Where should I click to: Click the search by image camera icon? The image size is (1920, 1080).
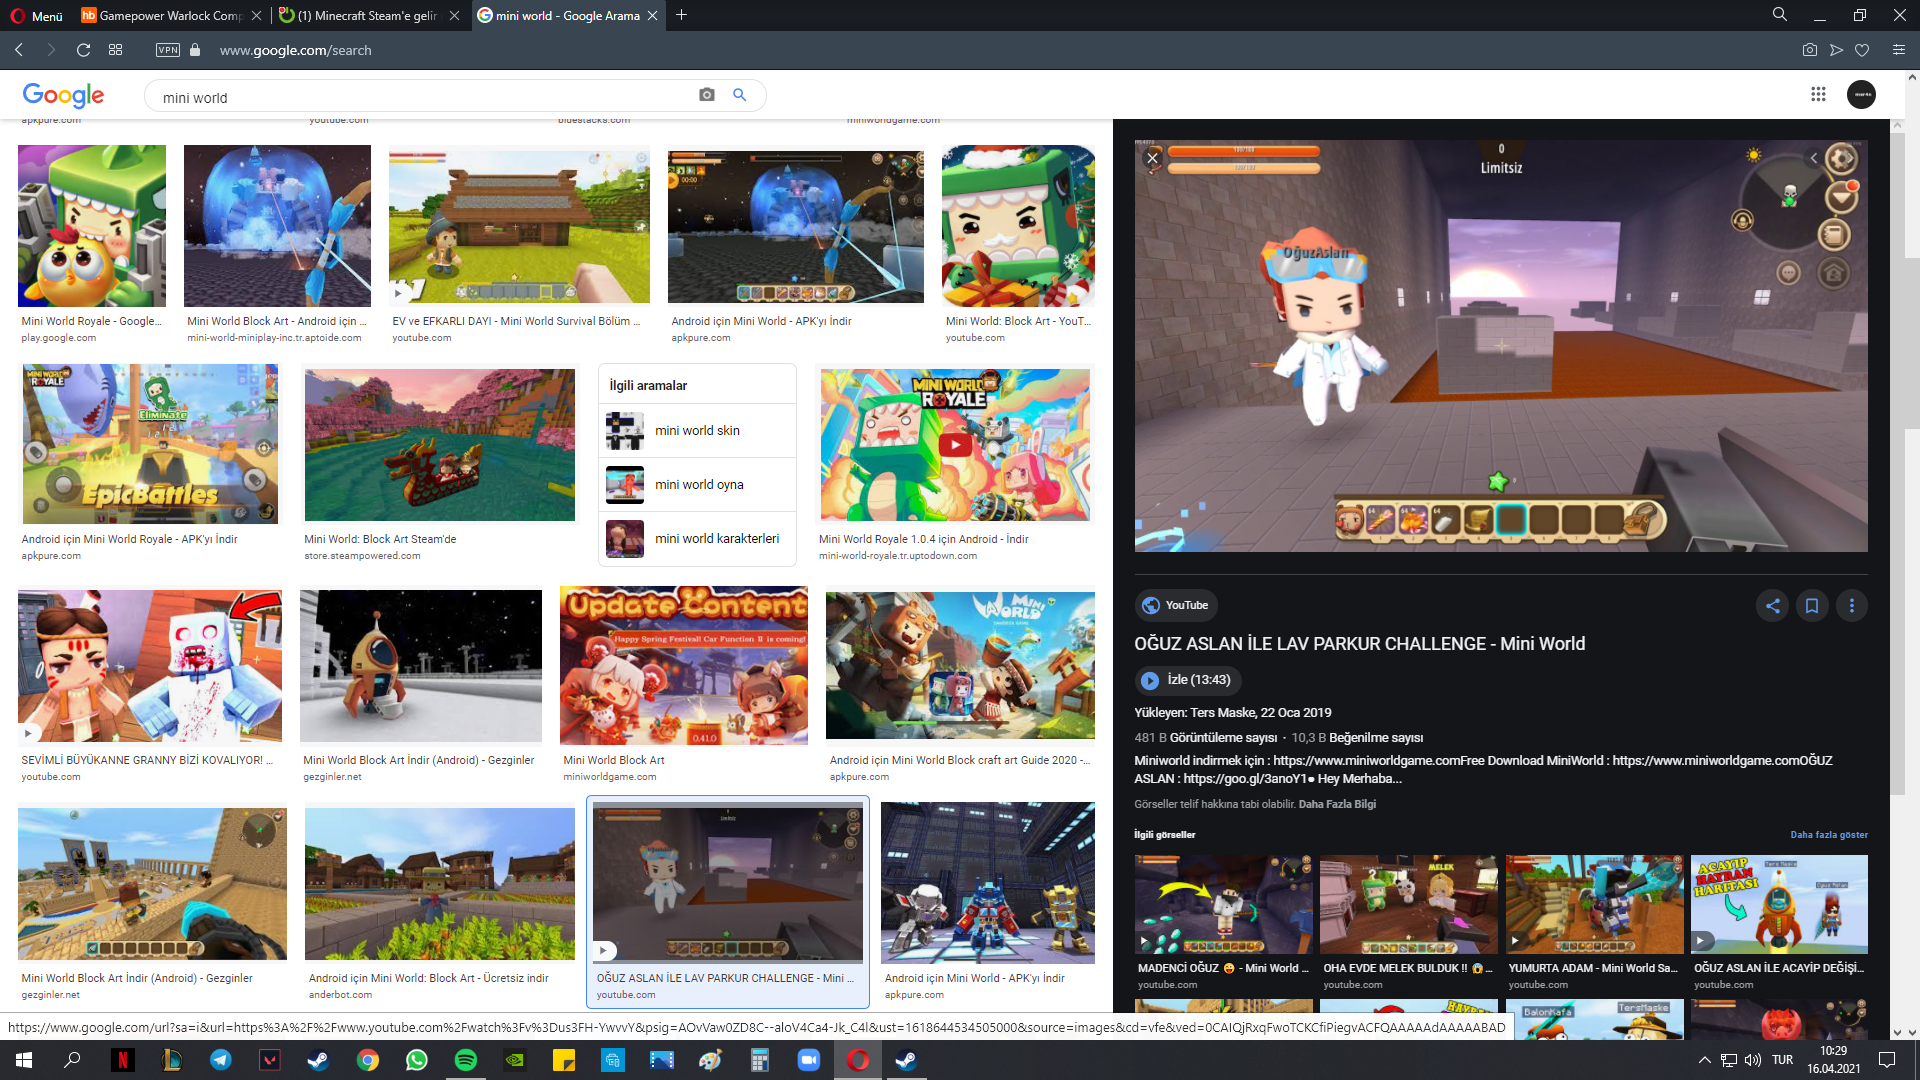(x=707, y=95)
